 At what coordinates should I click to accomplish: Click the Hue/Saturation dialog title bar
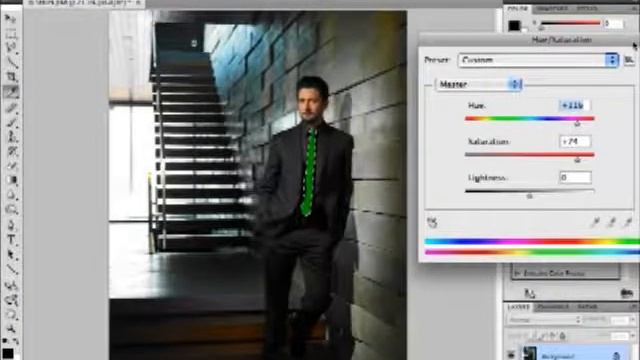(x=529, y=40)
